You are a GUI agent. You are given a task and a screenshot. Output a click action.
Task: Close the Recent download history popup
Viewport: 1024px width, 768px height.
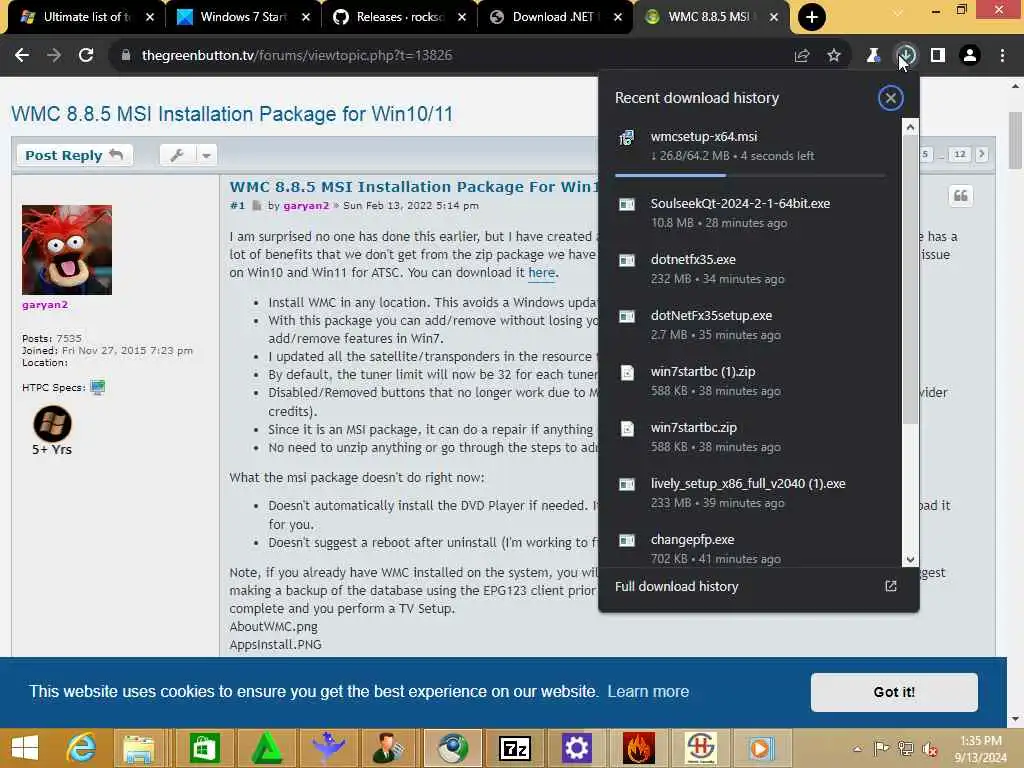[890, 98]
